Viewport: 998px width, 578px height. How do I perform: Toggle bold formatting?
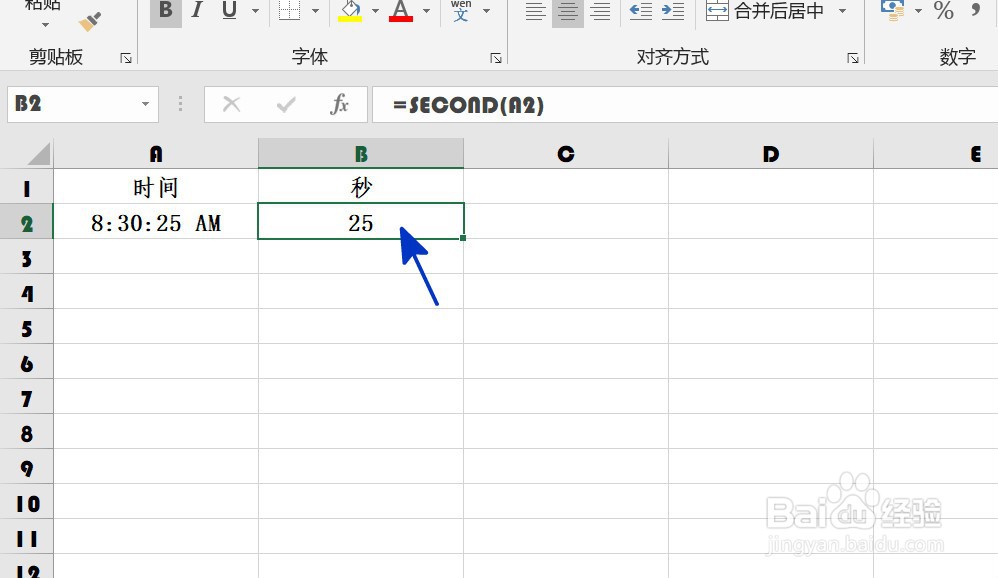coord(165,11)
